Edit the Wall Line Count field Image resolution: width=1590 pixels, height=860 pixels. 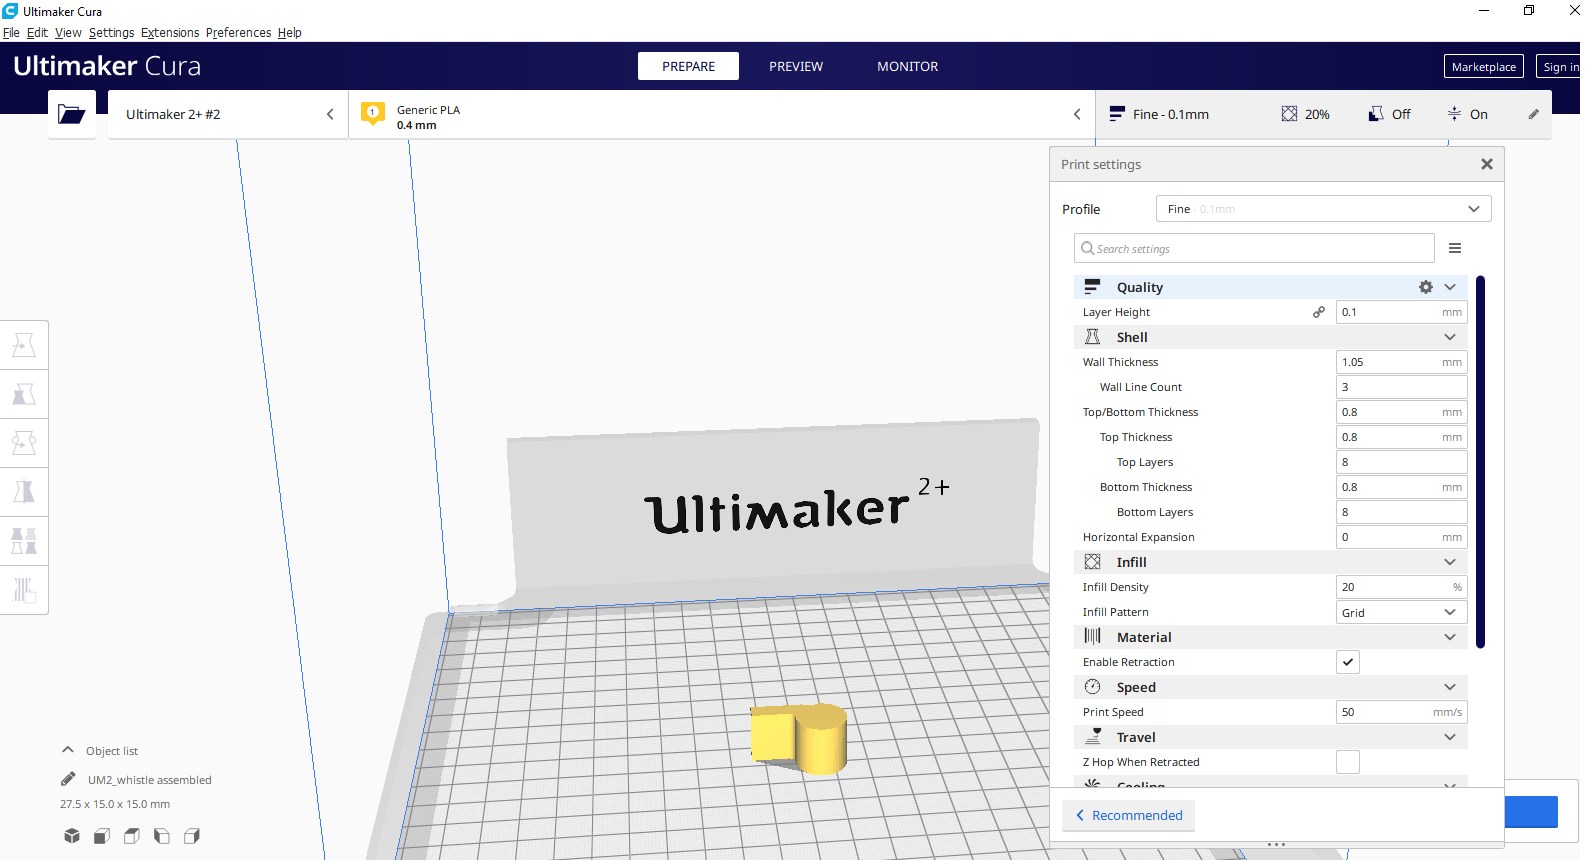click(x=1401, y=387)
